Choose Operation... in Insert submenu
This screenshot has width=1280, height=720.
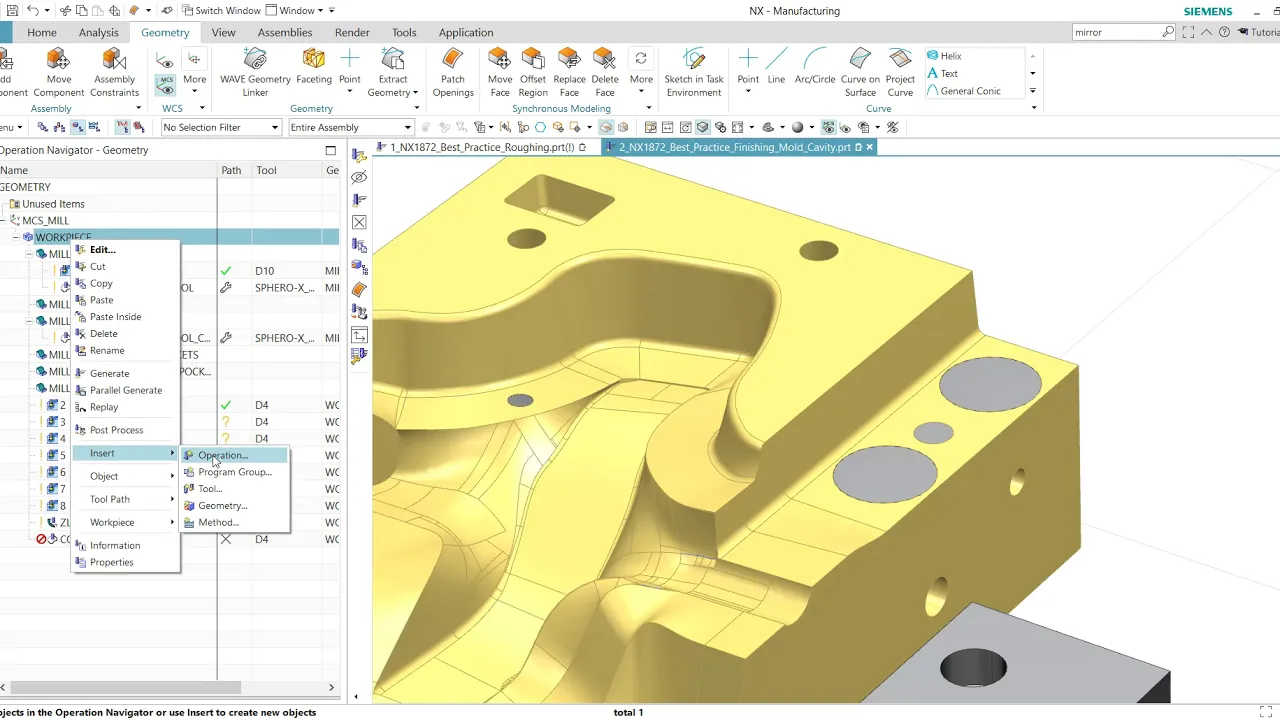234,455
